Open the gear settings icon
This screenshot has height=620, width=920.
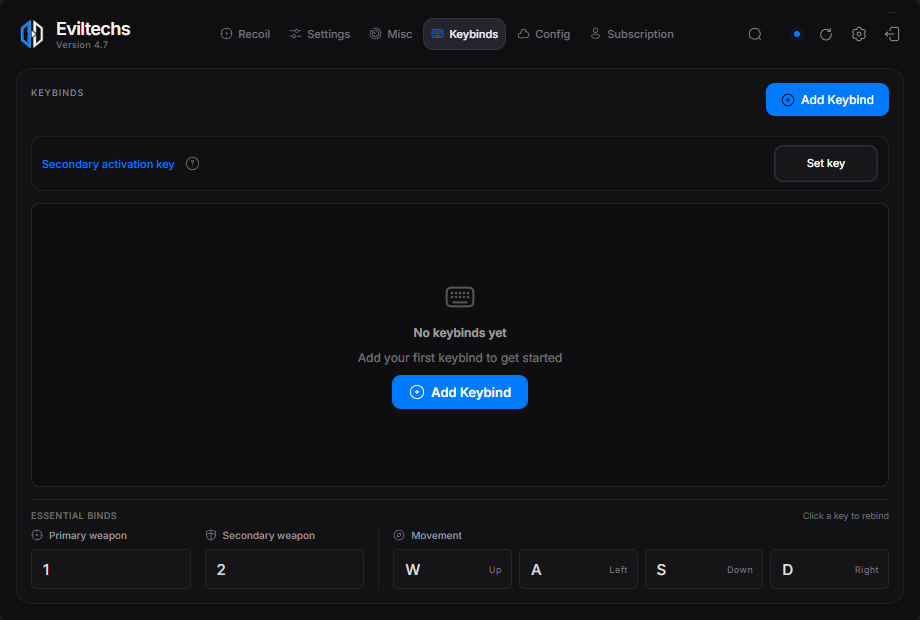(858, 34)
